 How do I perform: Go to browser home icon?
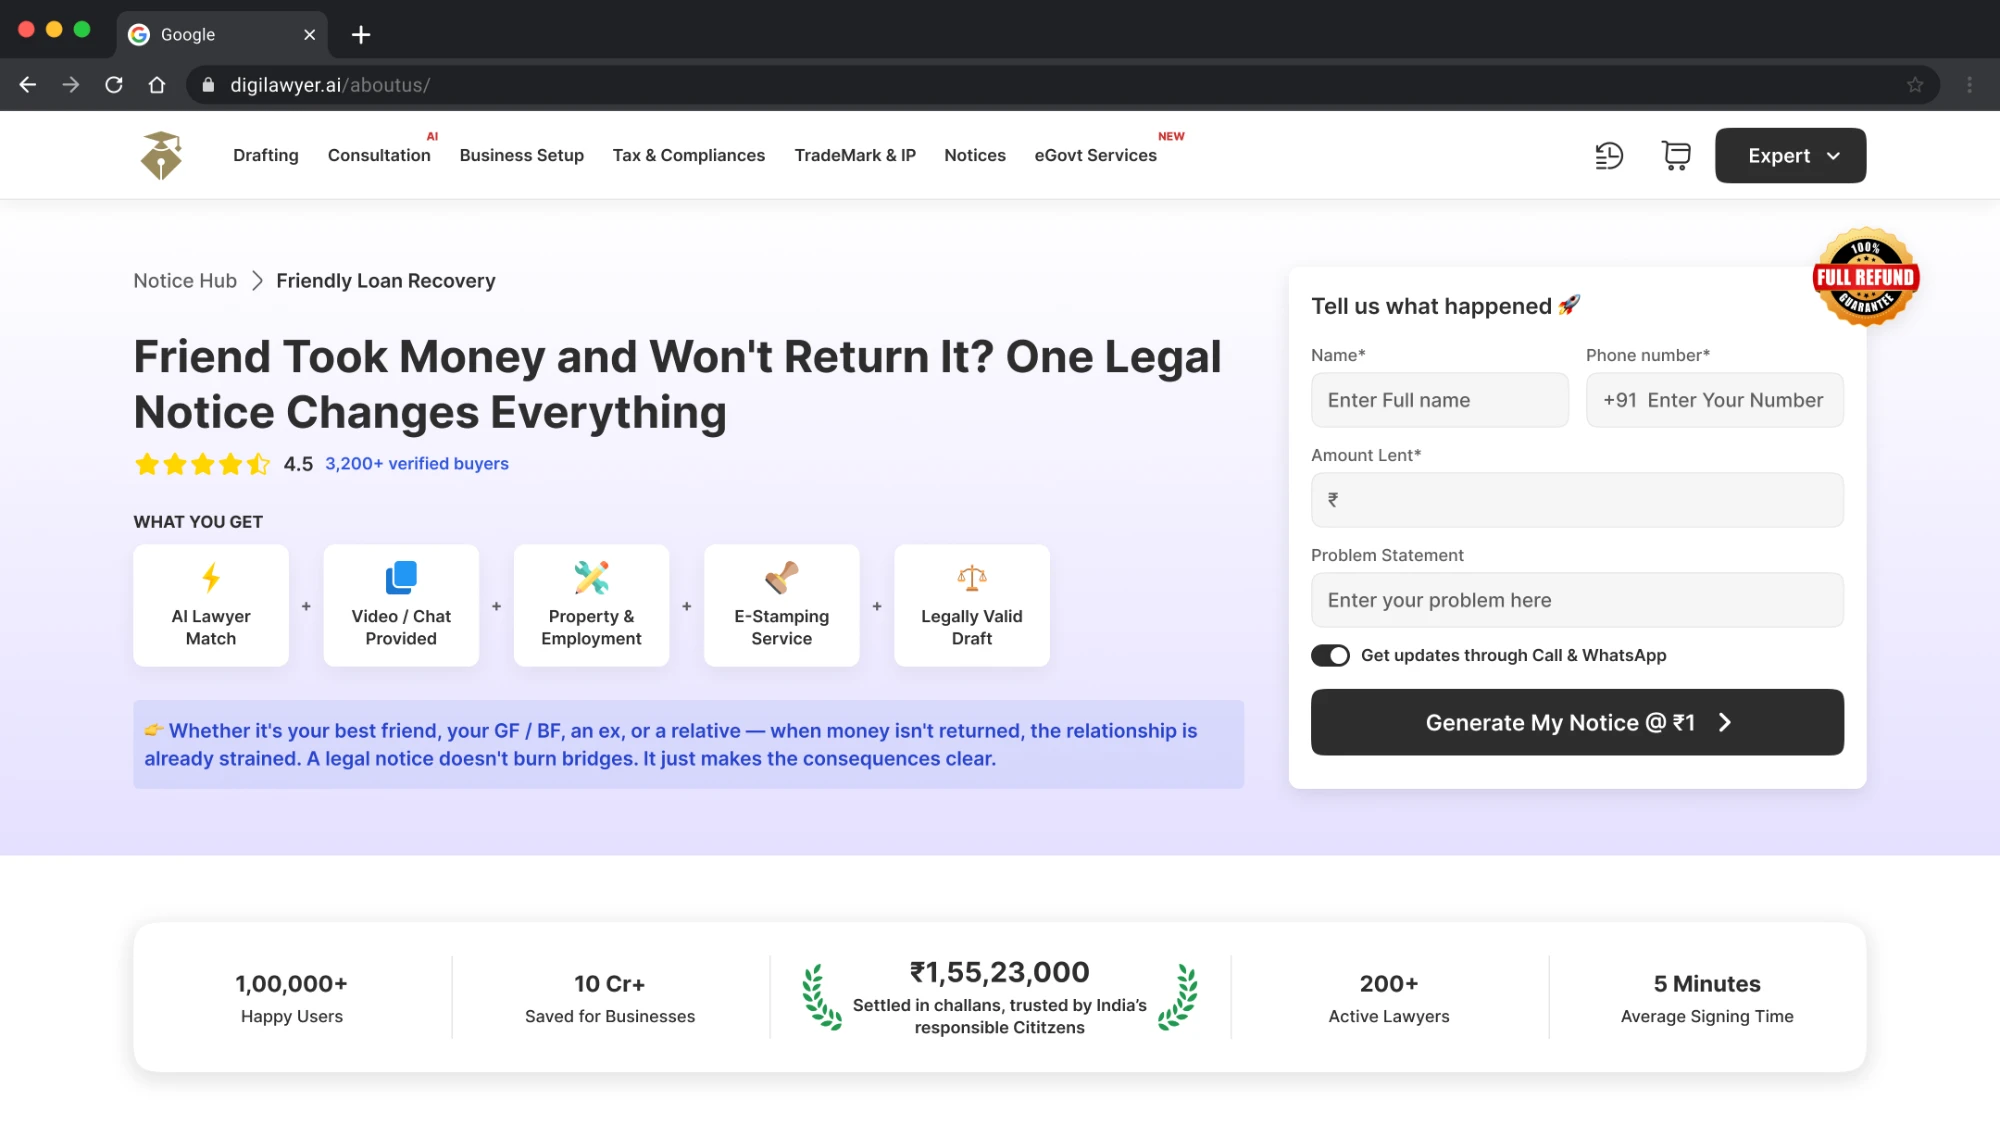[157, 85]
